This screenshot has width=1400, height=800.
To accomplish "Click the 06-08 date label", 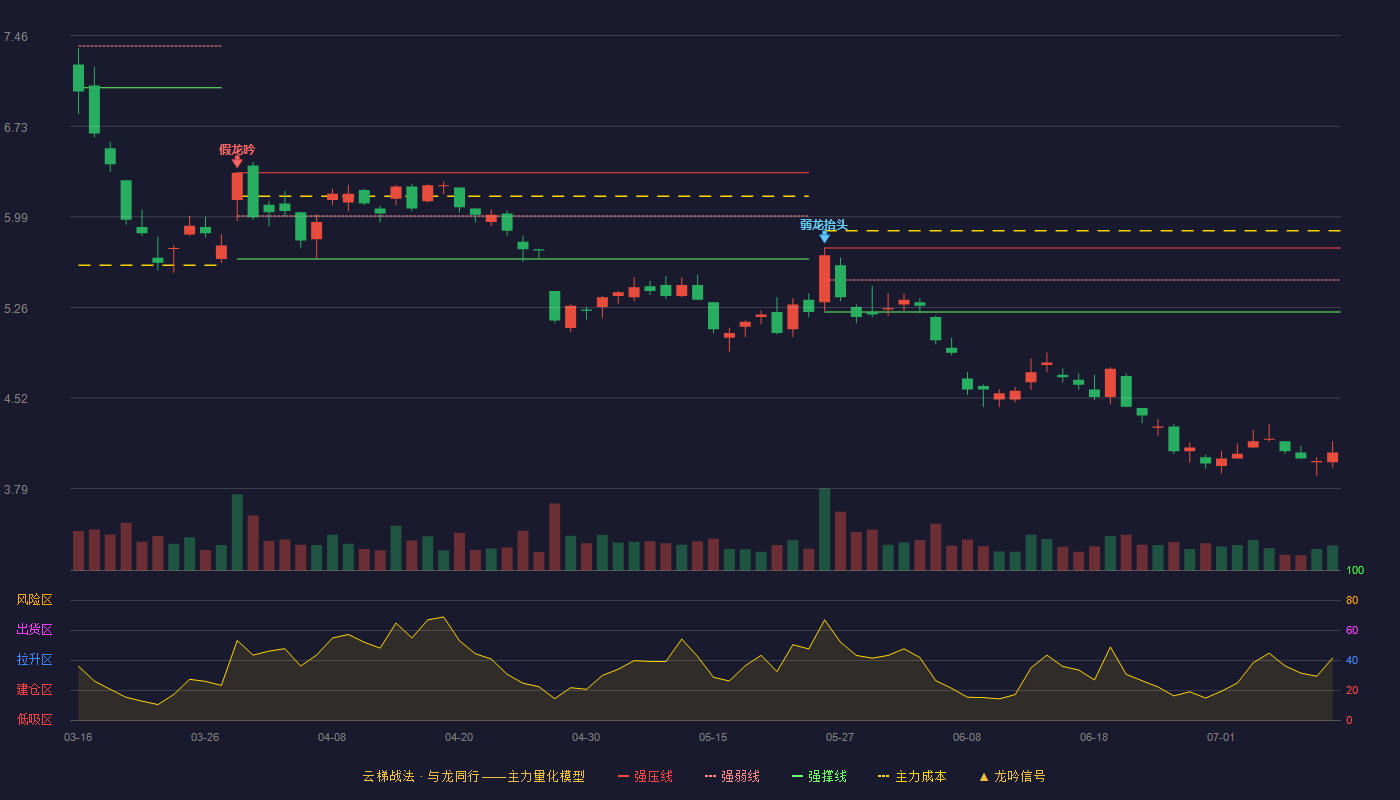I will pos(967,737).
